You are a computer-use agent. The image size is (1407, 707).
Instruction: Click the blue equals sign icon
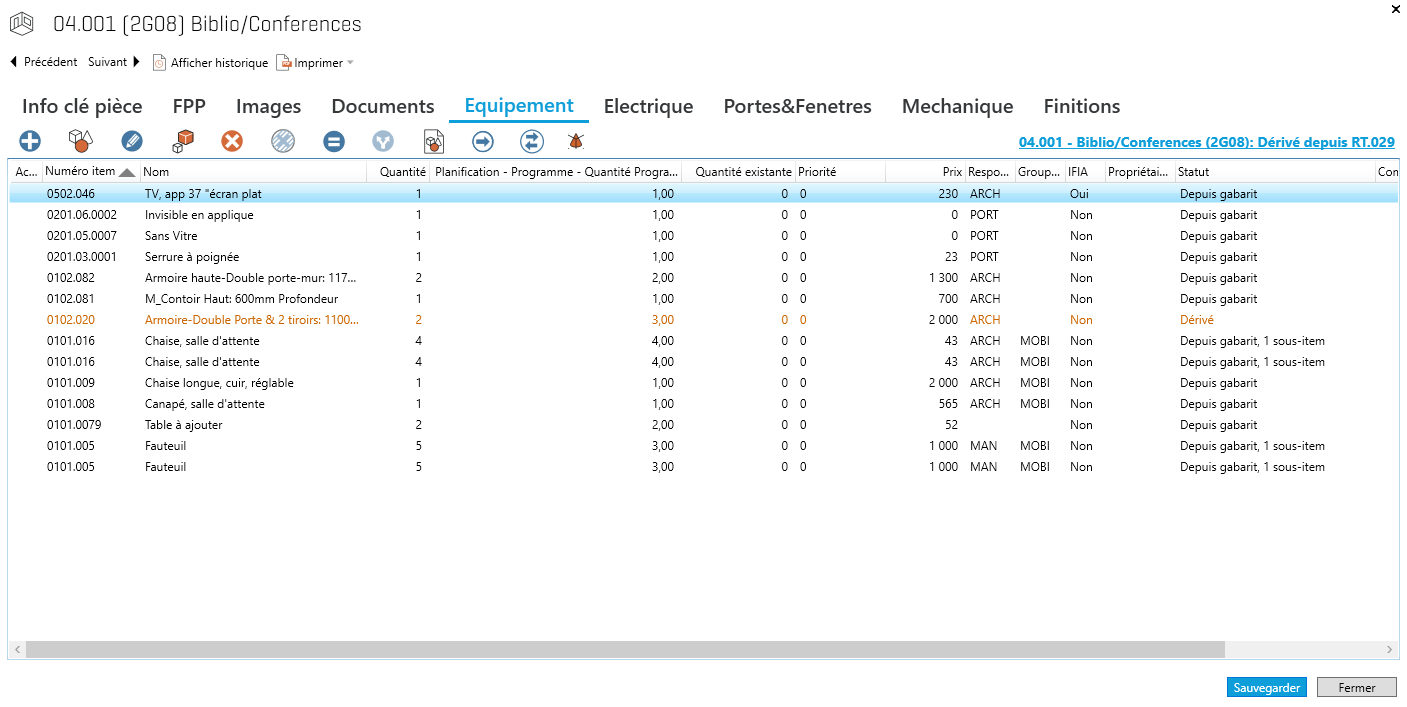tap(334, 142)
